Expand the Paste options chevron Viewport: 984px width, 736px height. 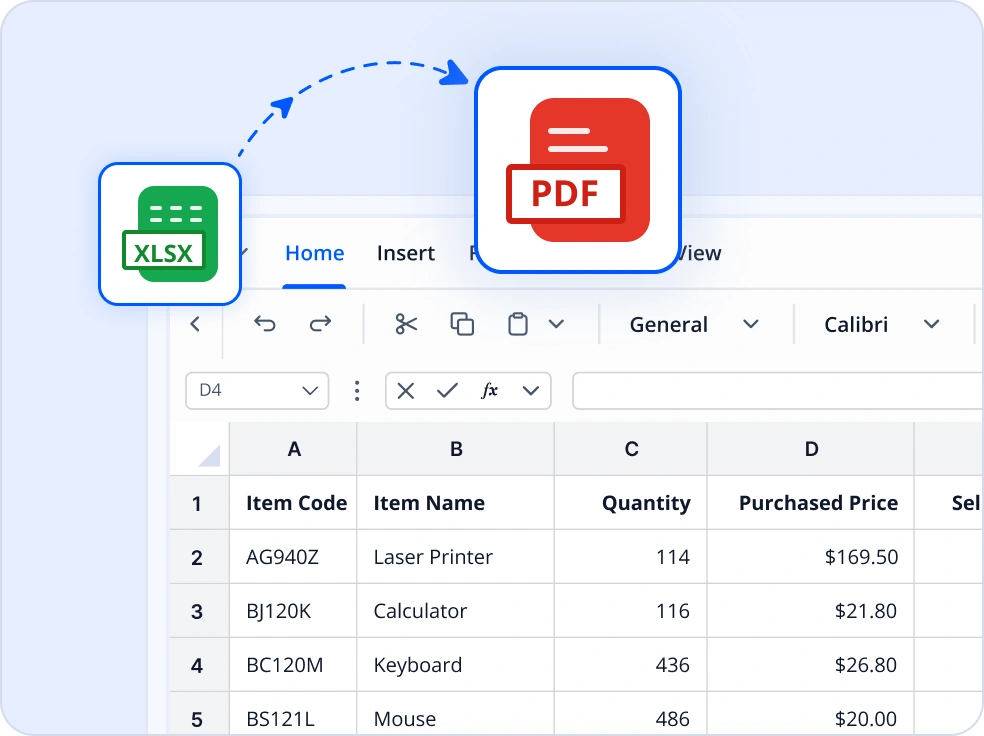pyautogui.click(x=557, y=324)
